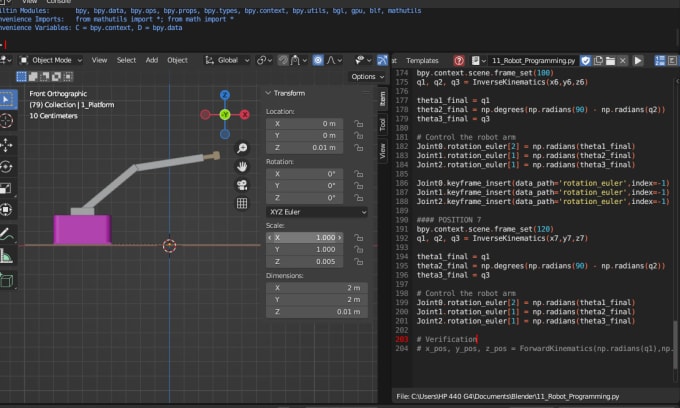This screenshot has width=680, height=408.
Task: Click Scale X increment arrow
Action: coord(340,238)
